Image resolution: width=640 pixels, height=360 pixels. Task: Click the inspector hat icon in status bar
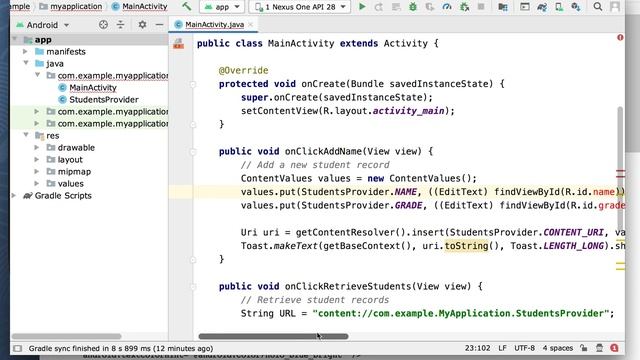point(599,348)
